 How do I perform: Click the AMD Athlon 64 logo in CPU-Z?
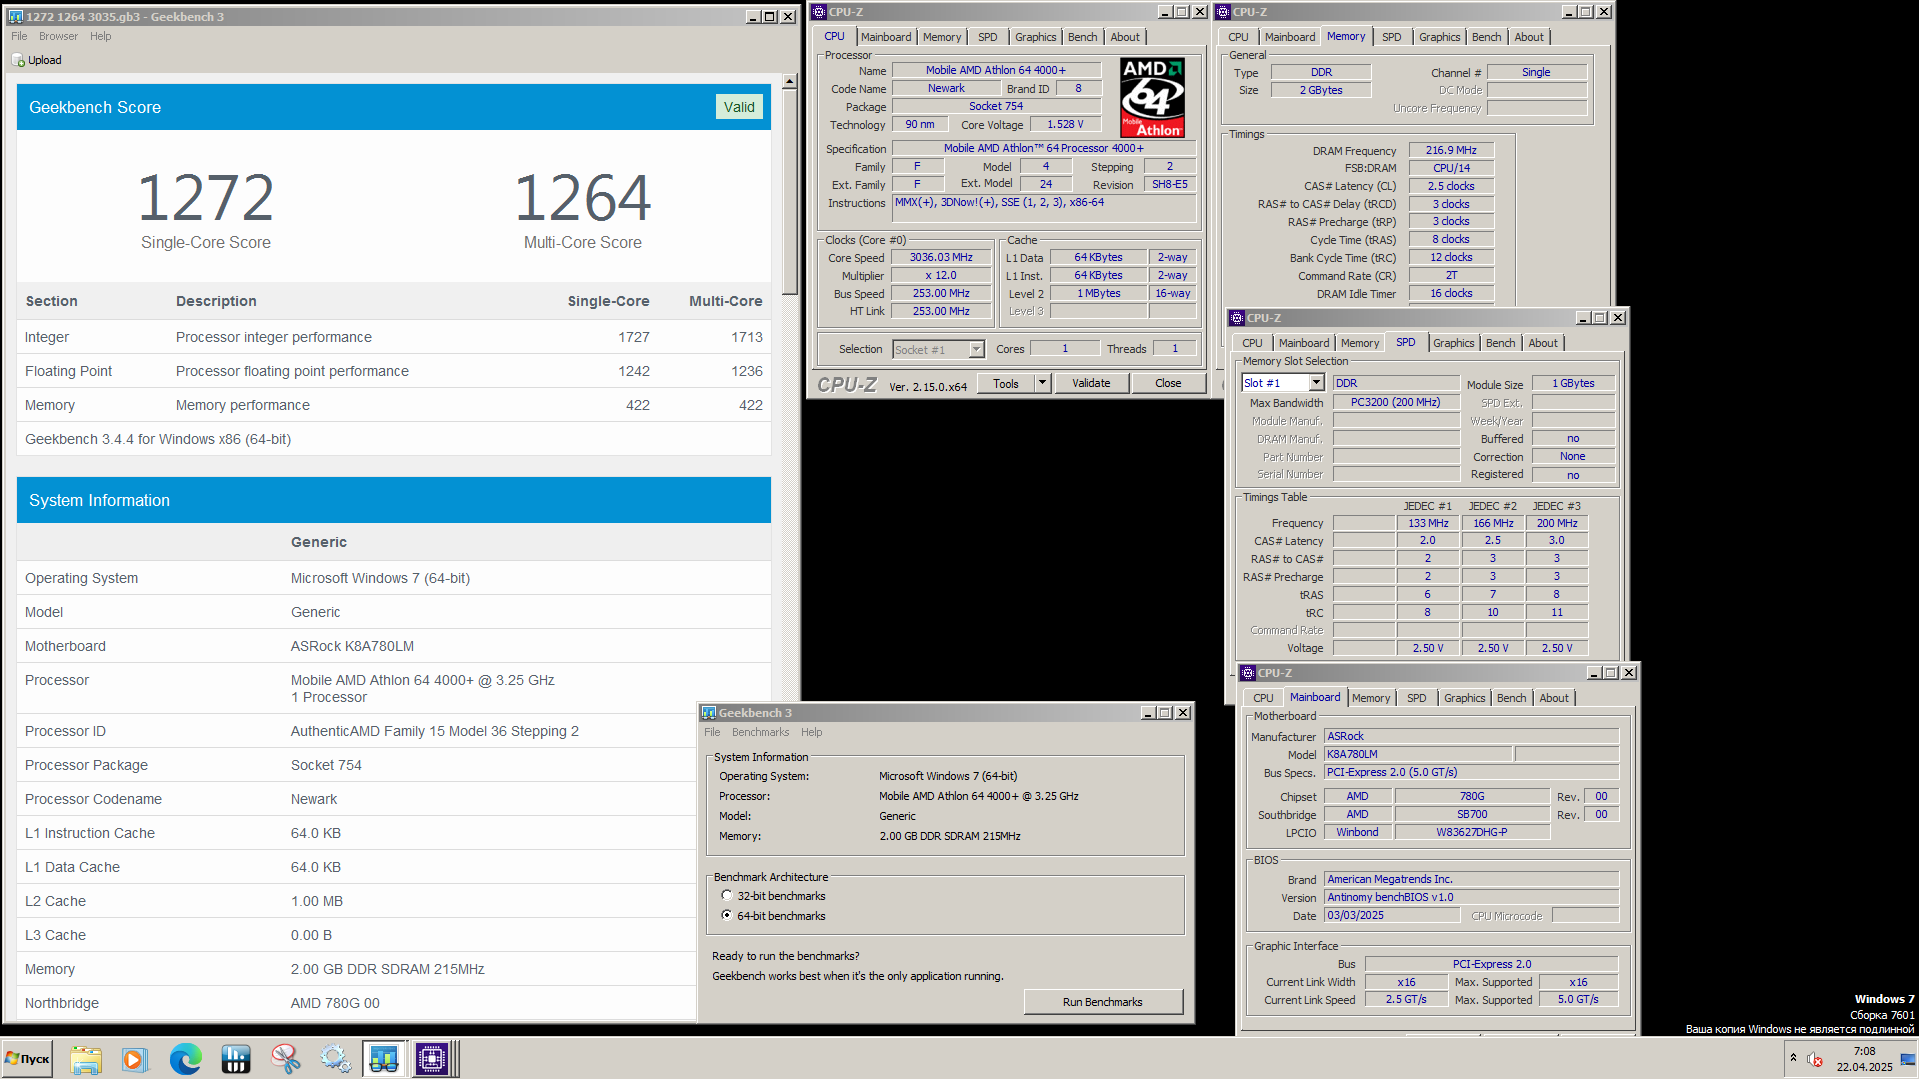coord(1152,97)
